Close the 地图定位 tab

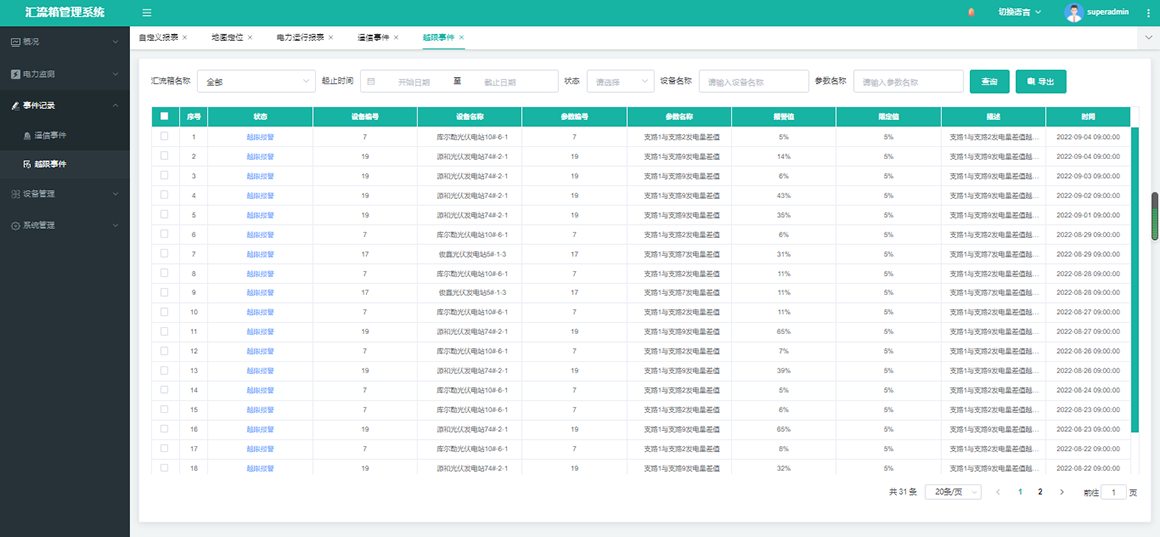click(x=250, y=37)
